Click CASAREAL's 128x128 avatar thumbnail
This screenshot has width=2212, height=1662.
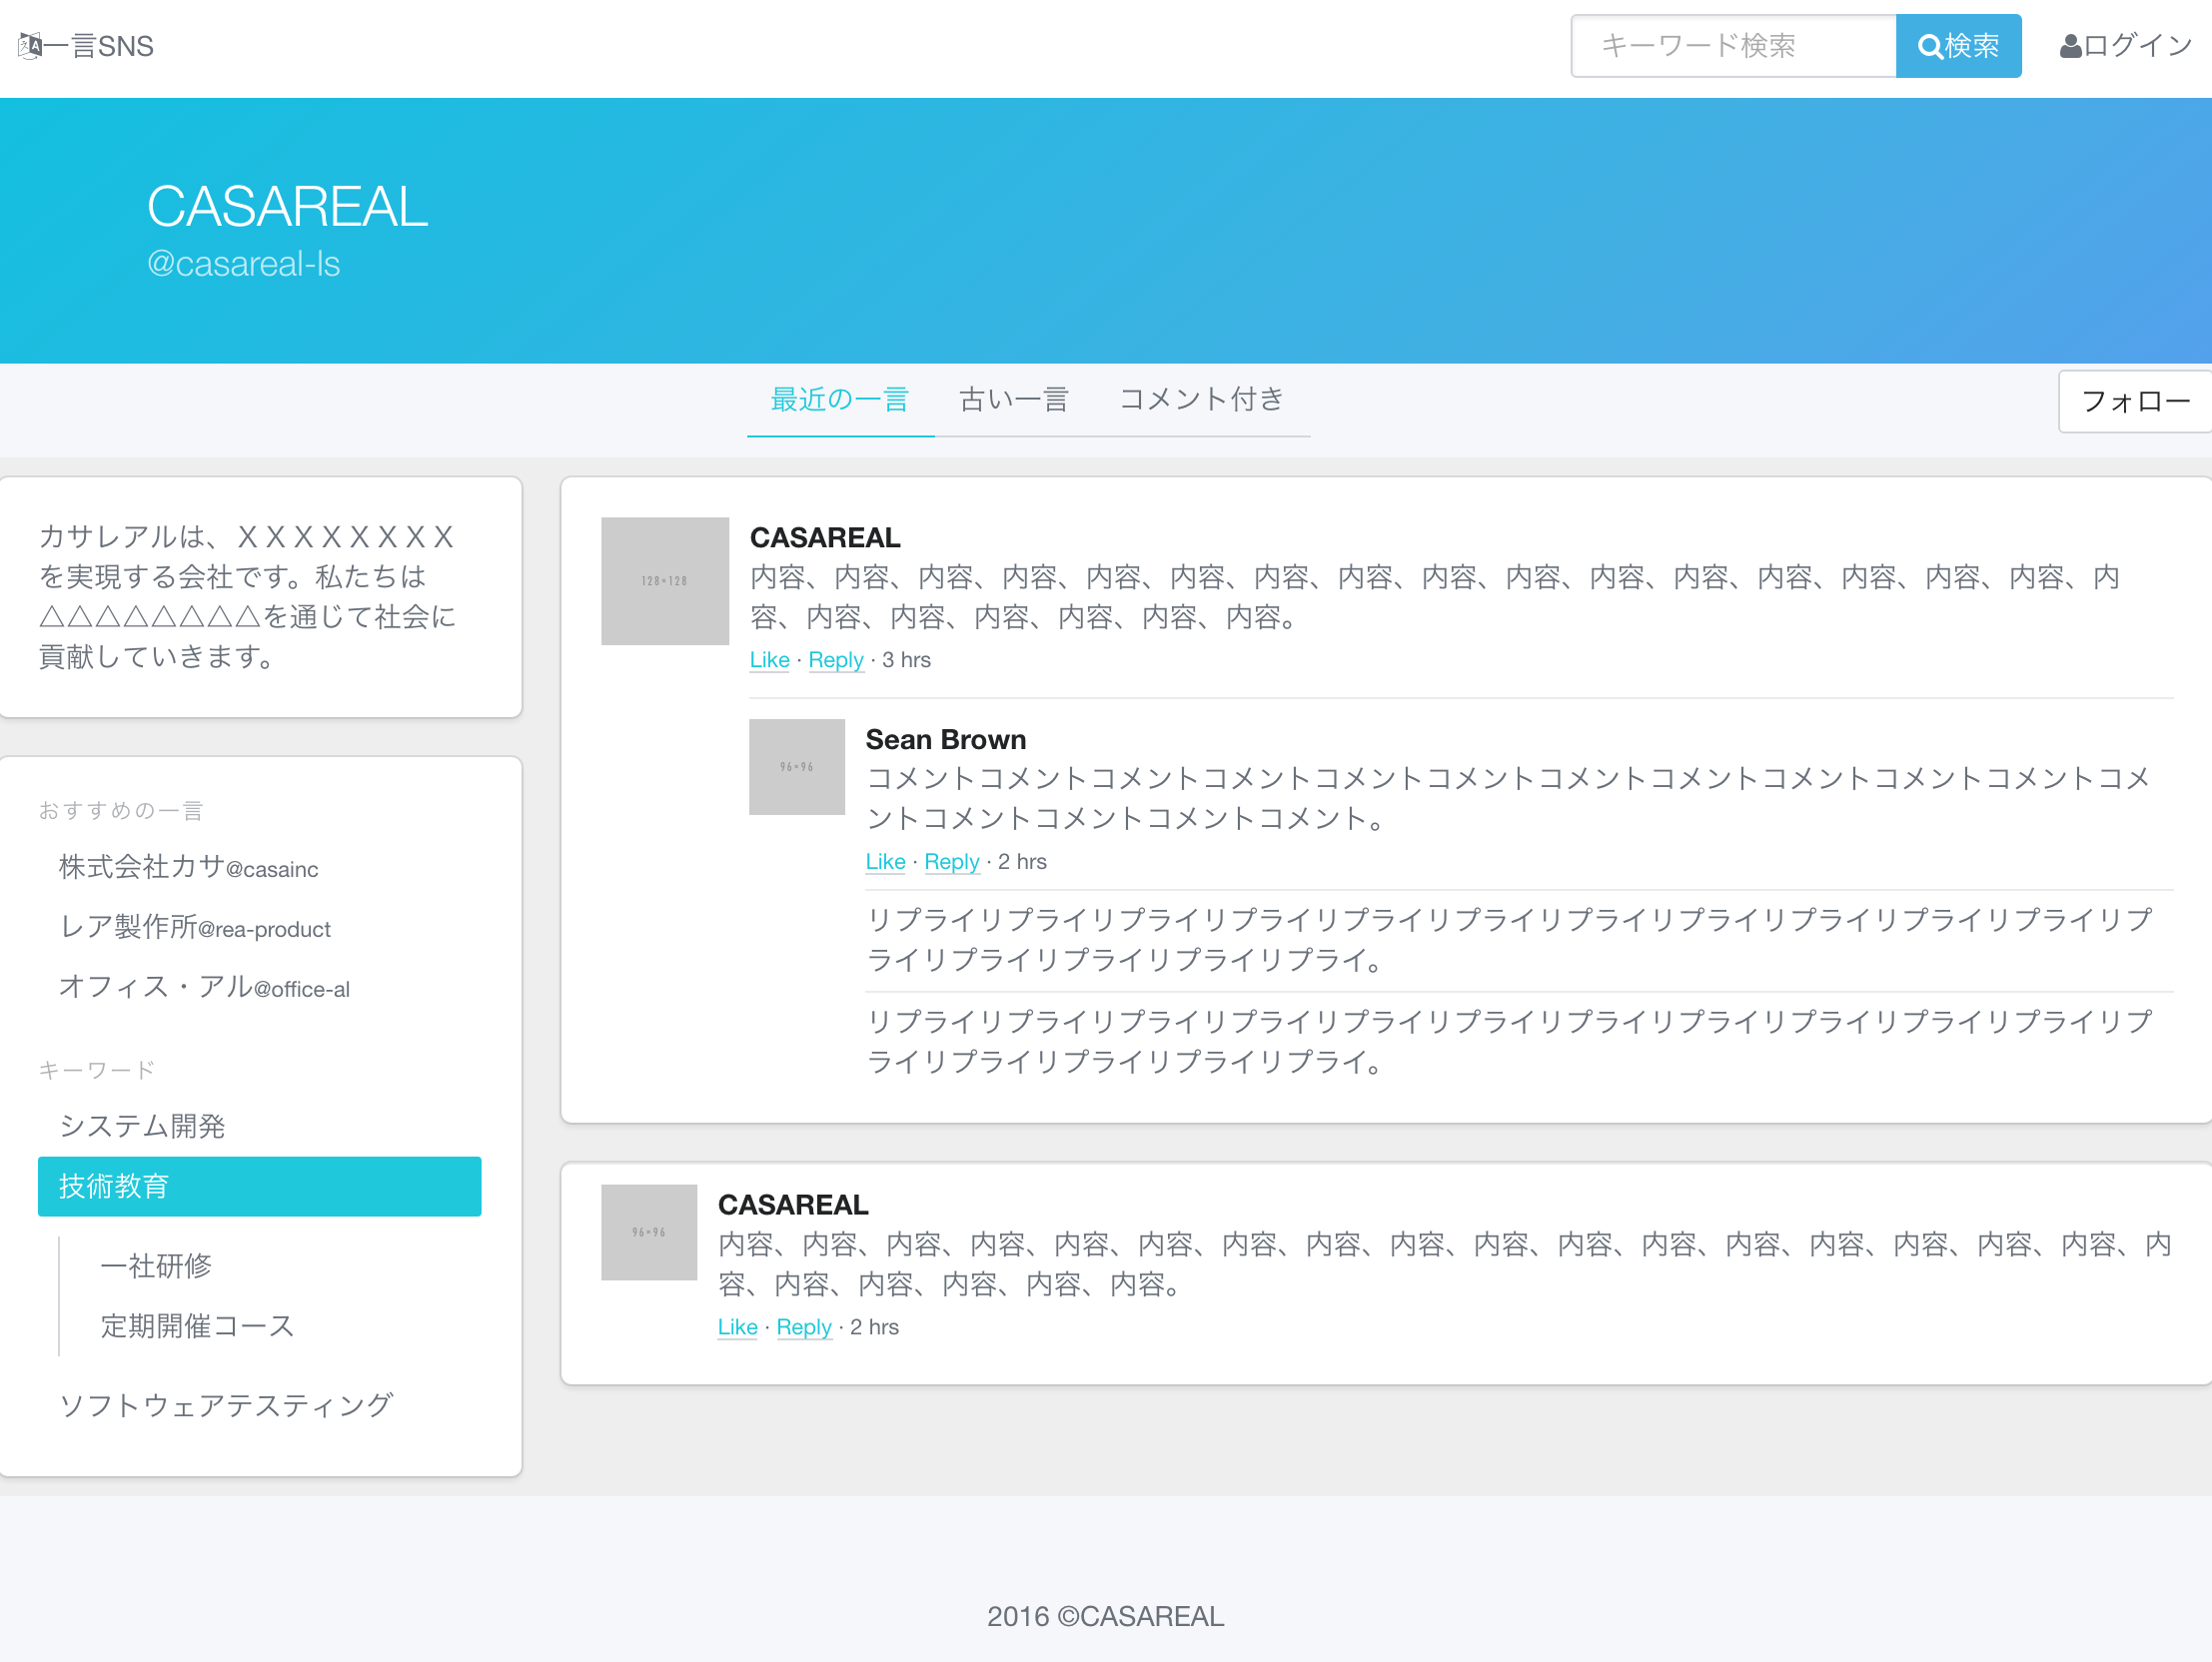(664, 581)
